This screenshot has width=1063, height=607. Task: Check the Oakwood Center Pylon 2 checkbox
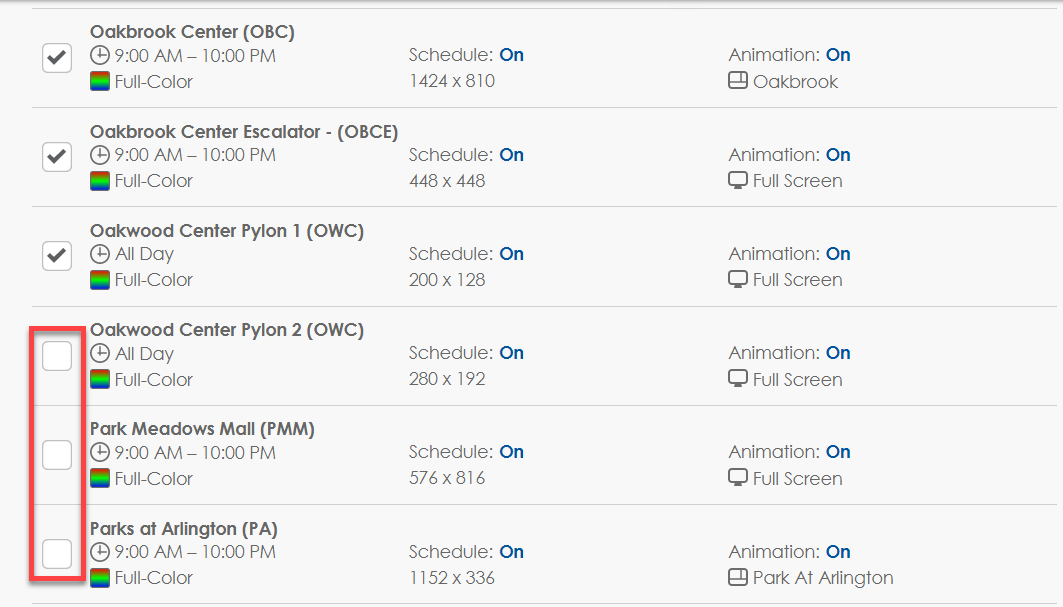click(x=57, y=355)
